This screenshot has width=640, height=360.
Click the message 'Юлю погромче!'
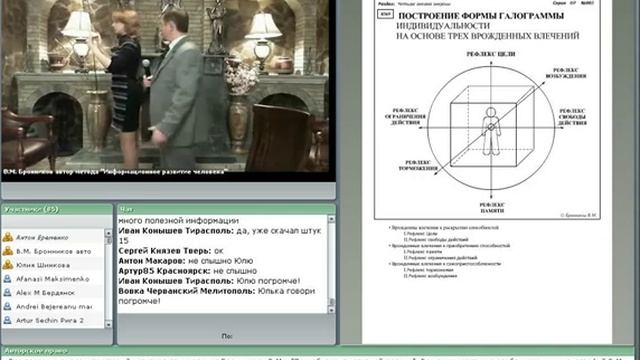(268, 281)
